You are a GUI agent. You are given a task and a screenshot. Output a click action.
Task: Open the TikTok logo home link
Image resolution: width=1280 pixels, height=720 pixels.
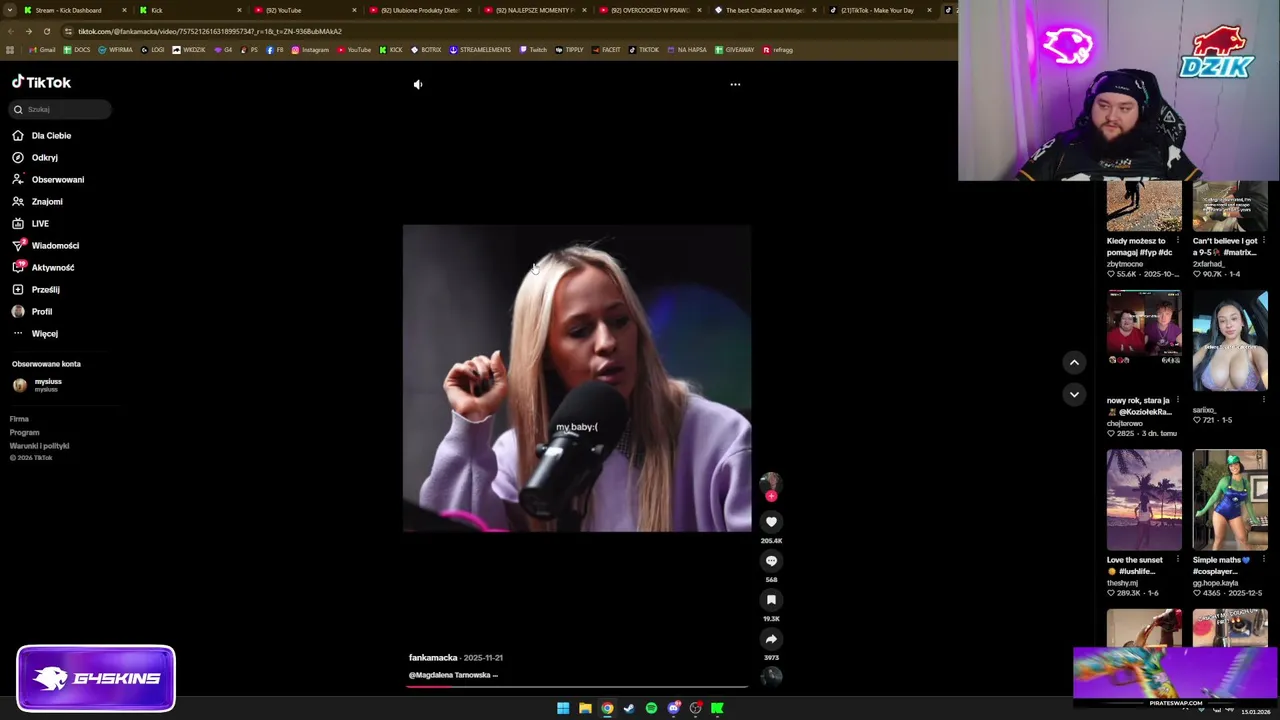click(x=41, y=82)
